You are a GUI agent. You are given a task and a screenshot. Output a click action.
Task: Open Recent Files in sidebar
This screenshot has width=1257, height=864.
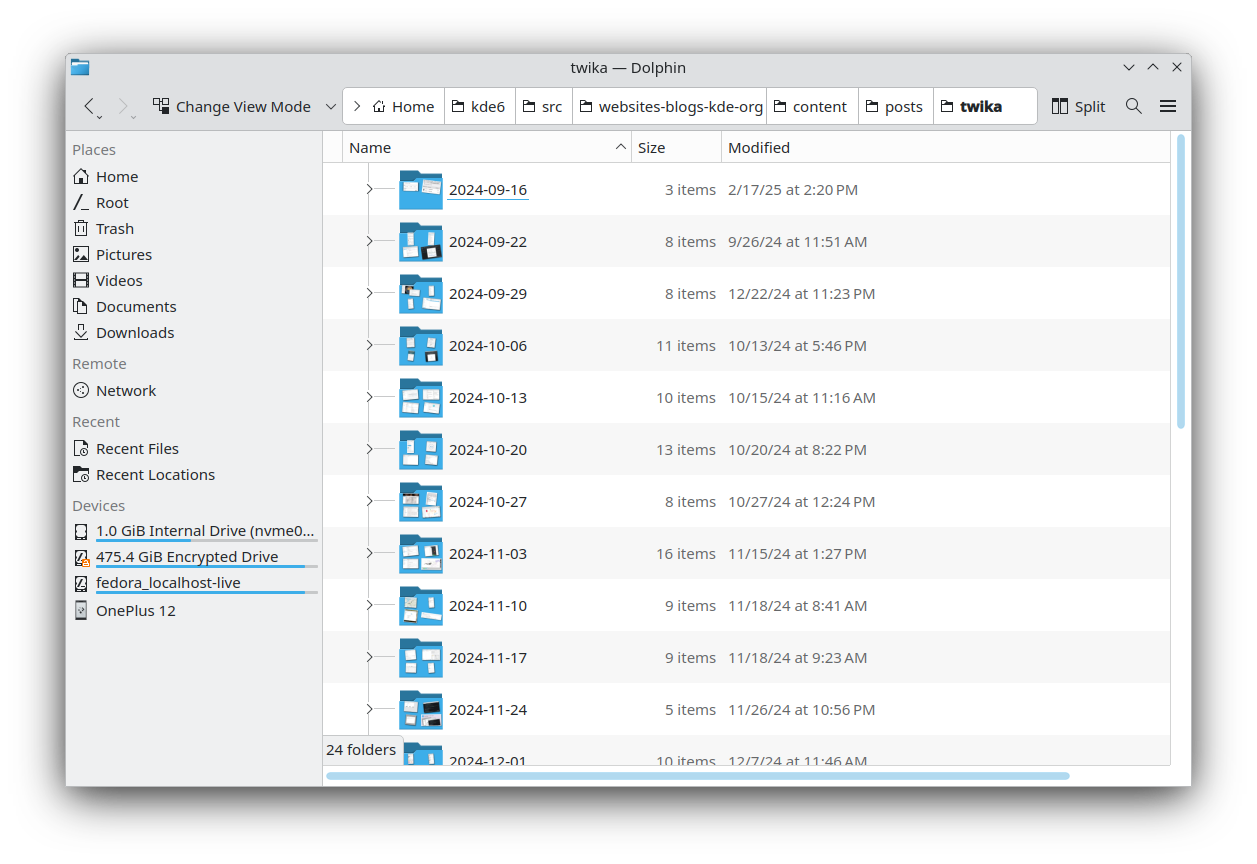[x=137, y=449]
